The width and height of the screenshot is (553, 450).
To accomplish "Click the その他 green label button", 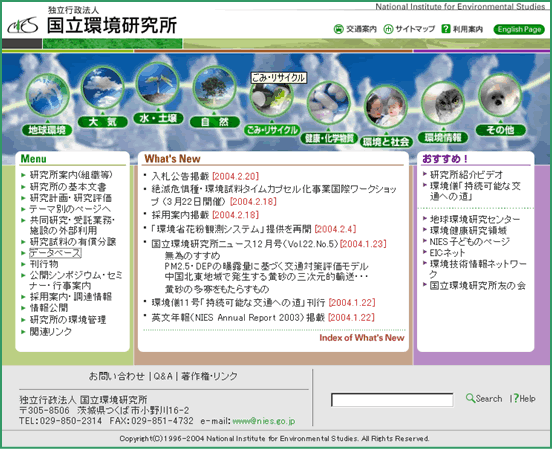I will 500,130.
